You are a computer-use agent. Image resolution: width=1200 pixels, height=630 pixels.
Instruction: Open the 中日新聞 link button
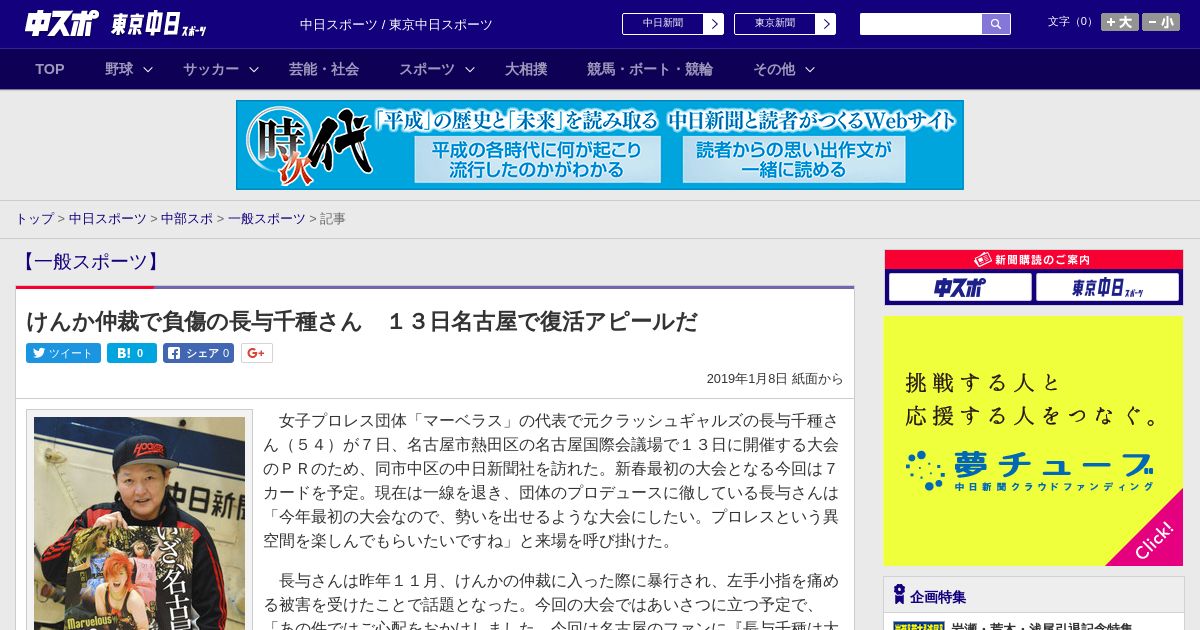[663, 24]
